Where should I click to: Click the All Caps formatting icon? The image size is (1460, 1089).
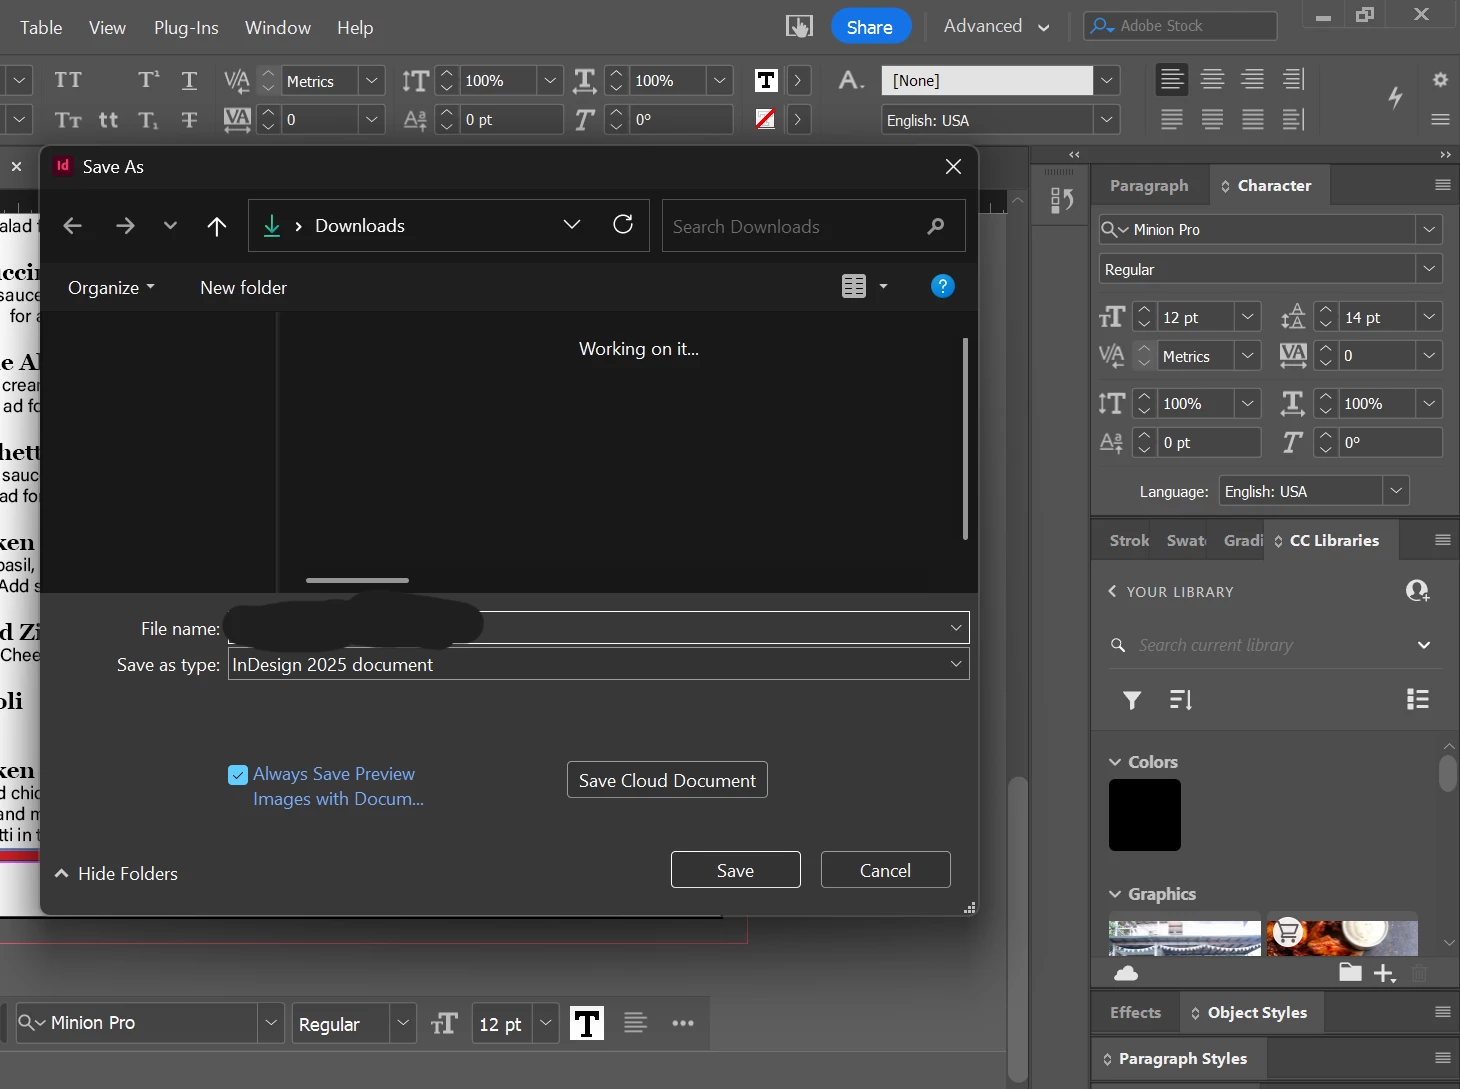tap(68, 80)
